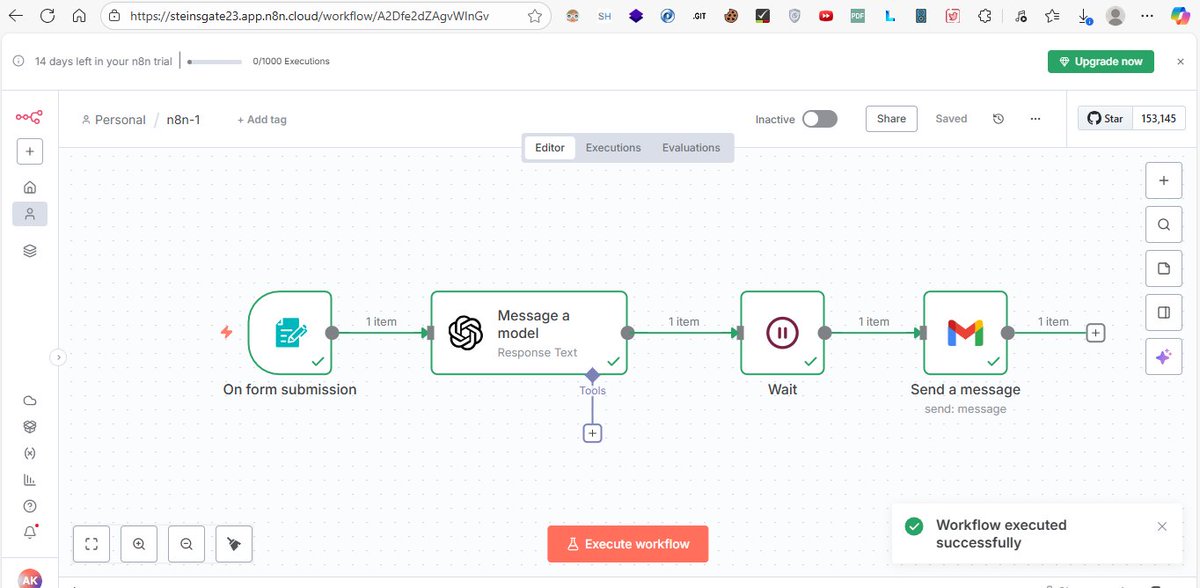Click the fit view zoom button
The height and width of the screenshot is (588, 1200).
(x=91, y=544)
